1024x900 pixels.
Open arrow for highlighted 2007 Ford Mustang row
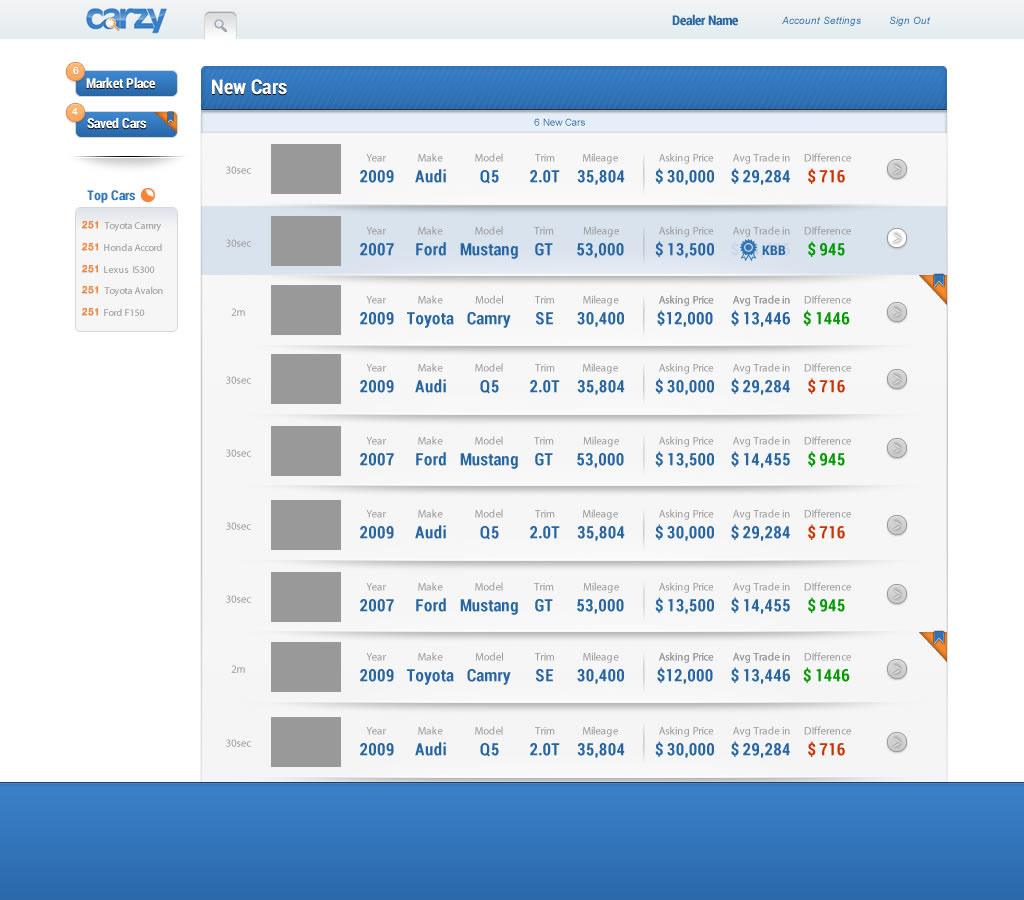pos(897,238)
